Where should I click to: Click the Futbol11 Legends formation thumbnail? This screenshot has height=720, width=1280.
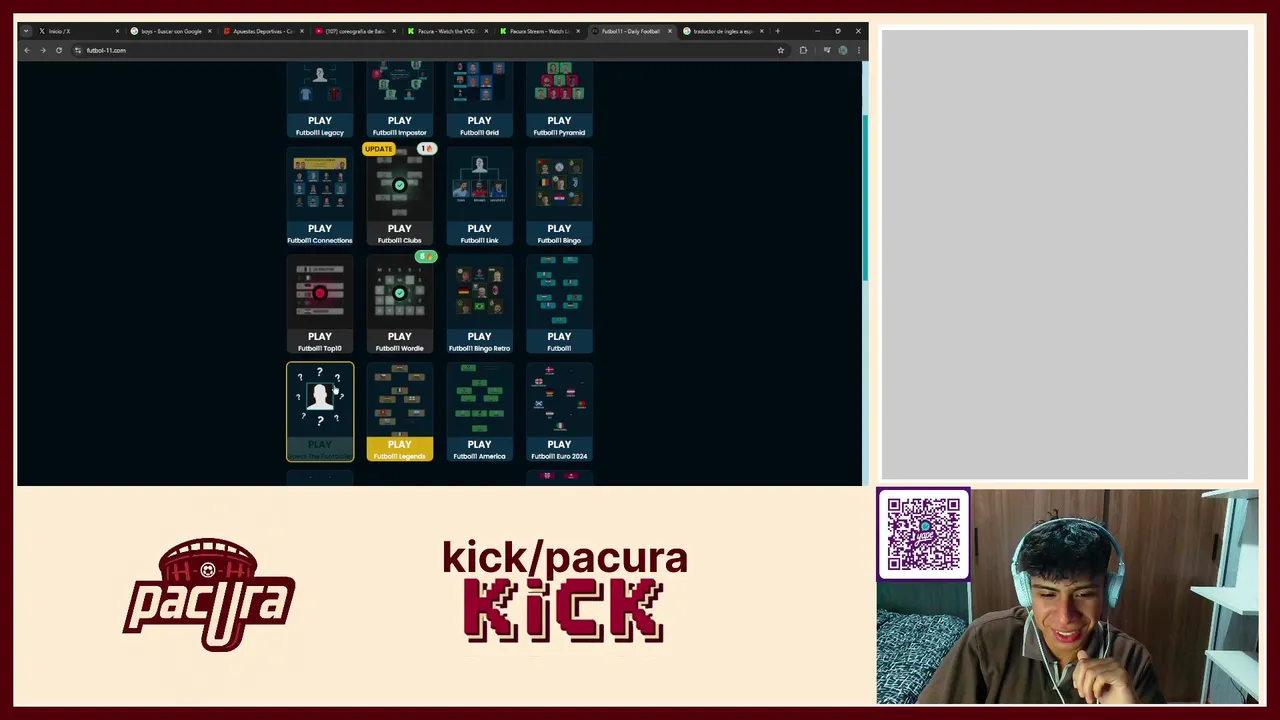[399, 401]
